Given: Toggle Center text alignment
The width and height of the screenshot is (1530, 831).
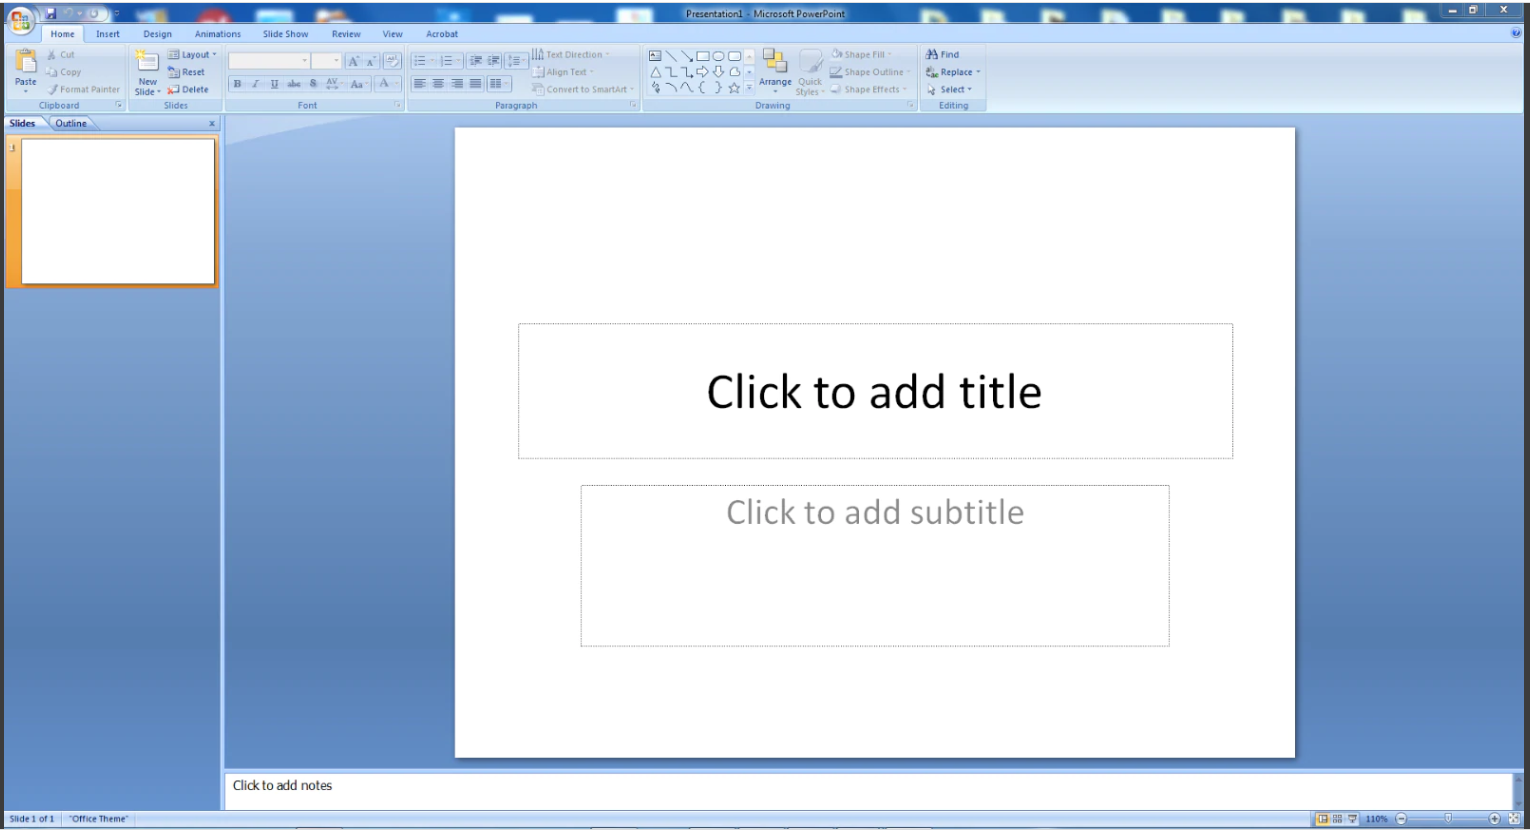Looking at the screenshot, I should click(438, 84).
